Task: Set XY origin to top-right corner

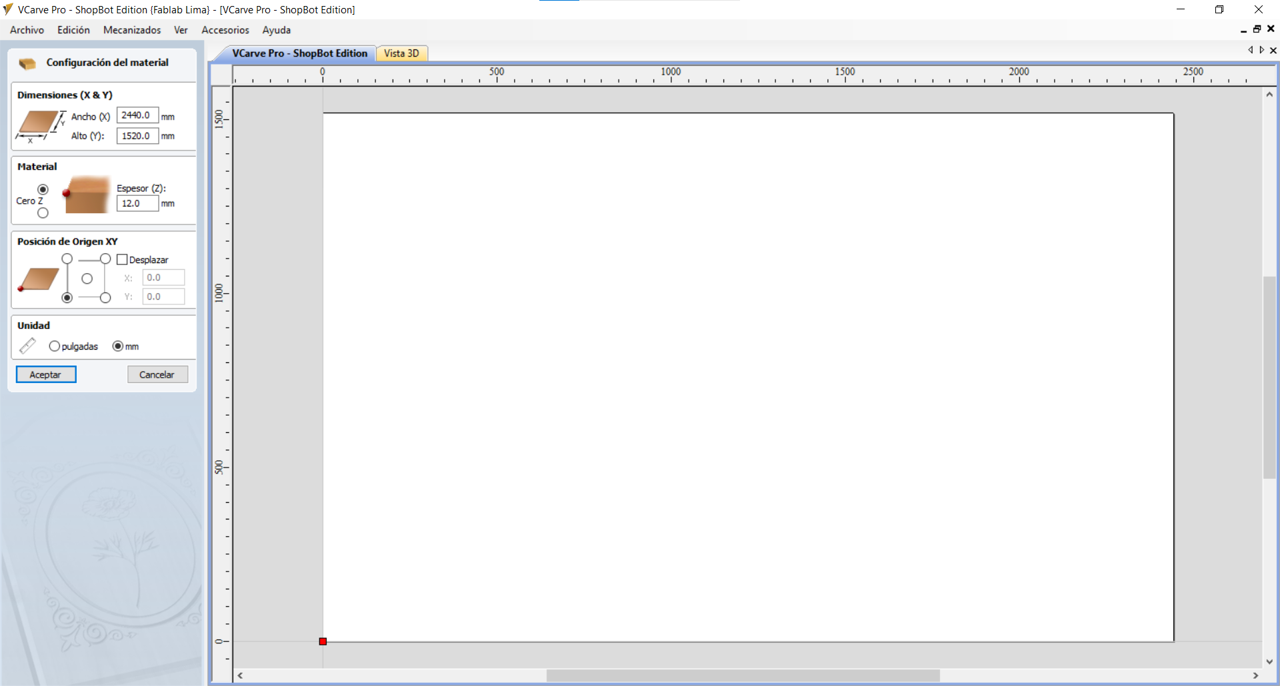Action: [105, 259]
